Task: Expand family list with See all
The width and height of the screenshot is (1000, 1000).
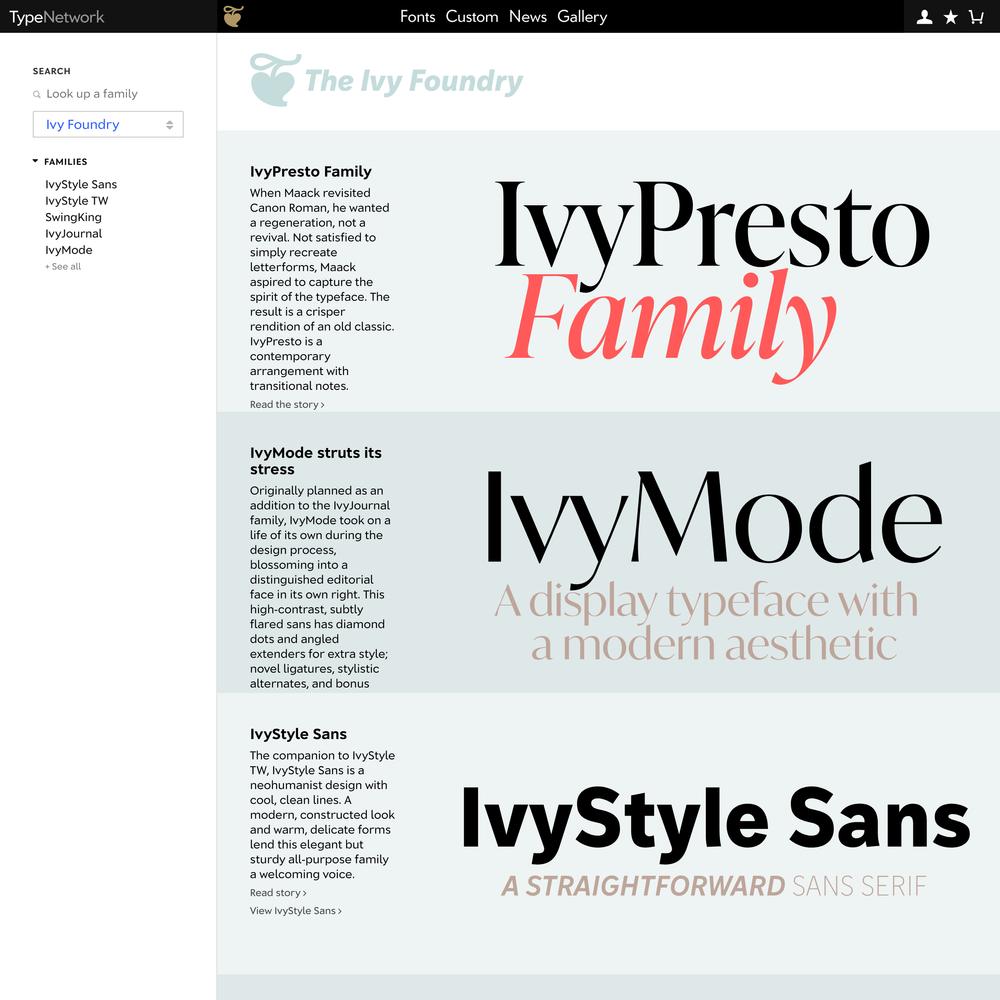Action: (63, 267)
